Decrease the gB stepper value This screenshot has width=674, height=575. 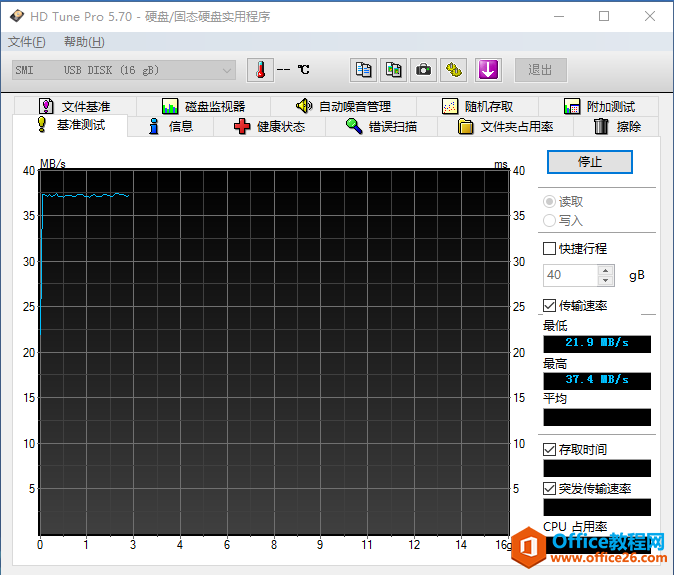tap(606, 281)
